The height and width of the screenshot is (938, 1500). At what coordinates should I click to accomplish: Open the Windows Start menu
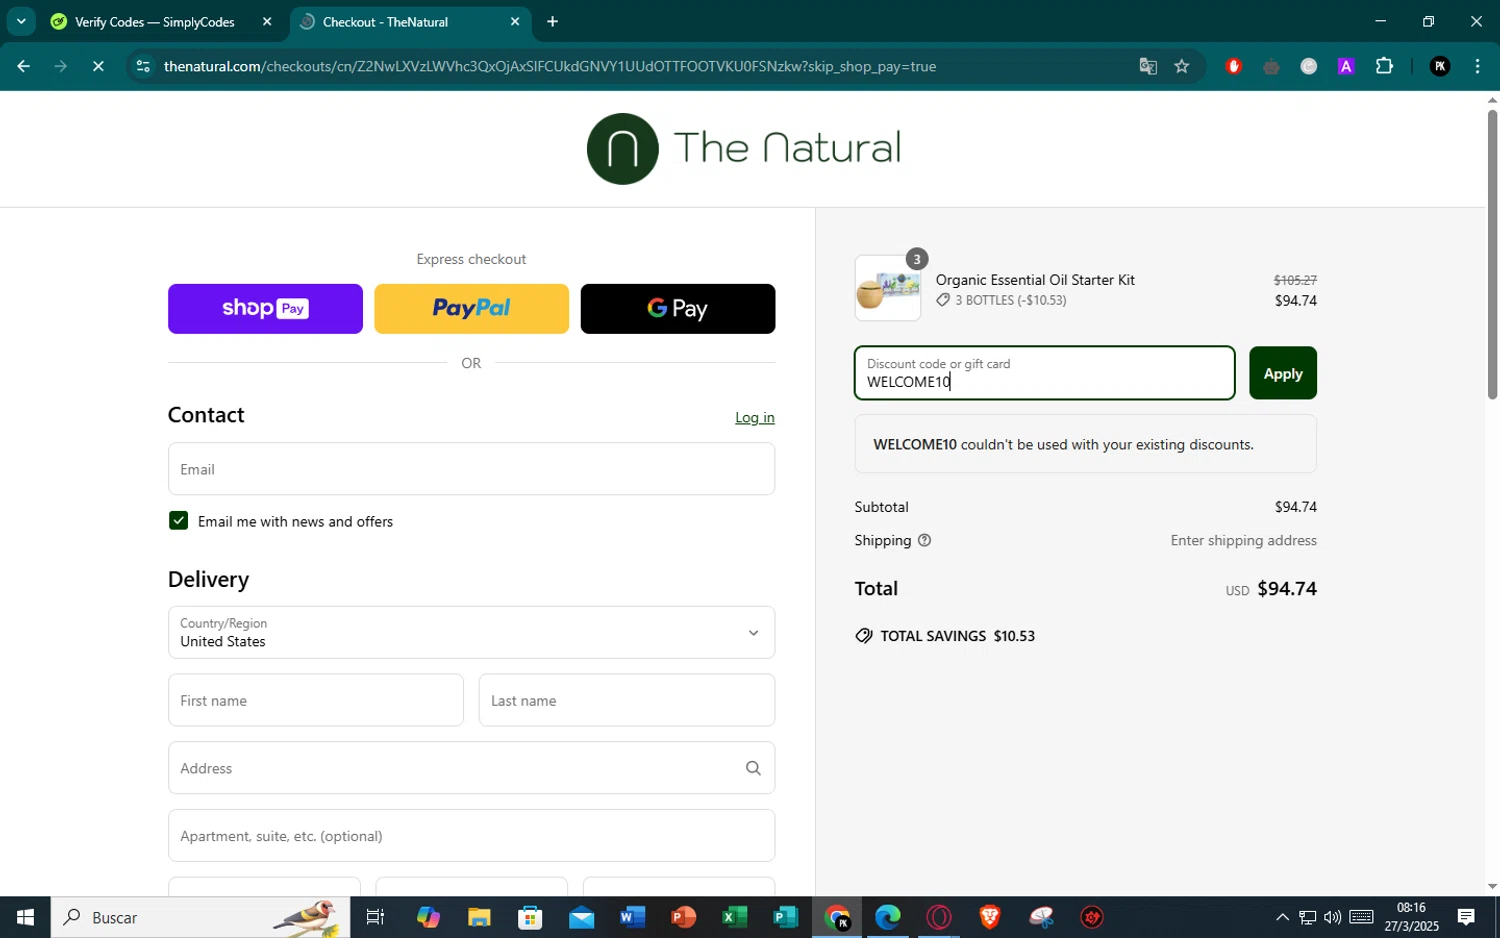[25, 917]
